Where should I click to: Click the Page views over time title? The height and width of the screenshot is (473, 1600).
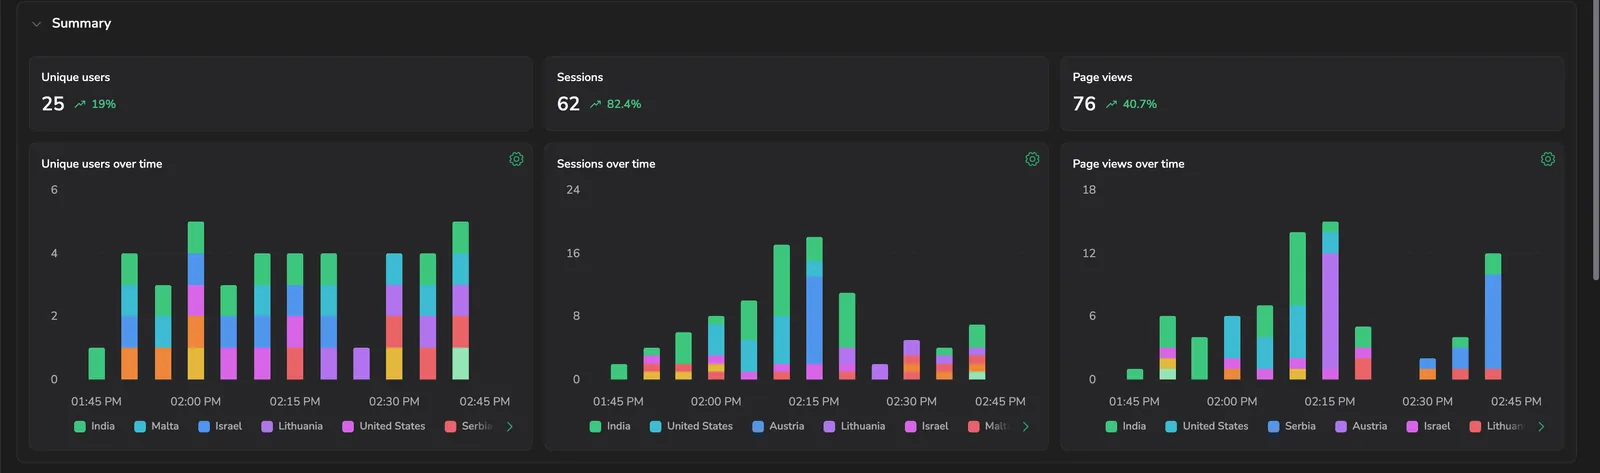point(1128,164)
